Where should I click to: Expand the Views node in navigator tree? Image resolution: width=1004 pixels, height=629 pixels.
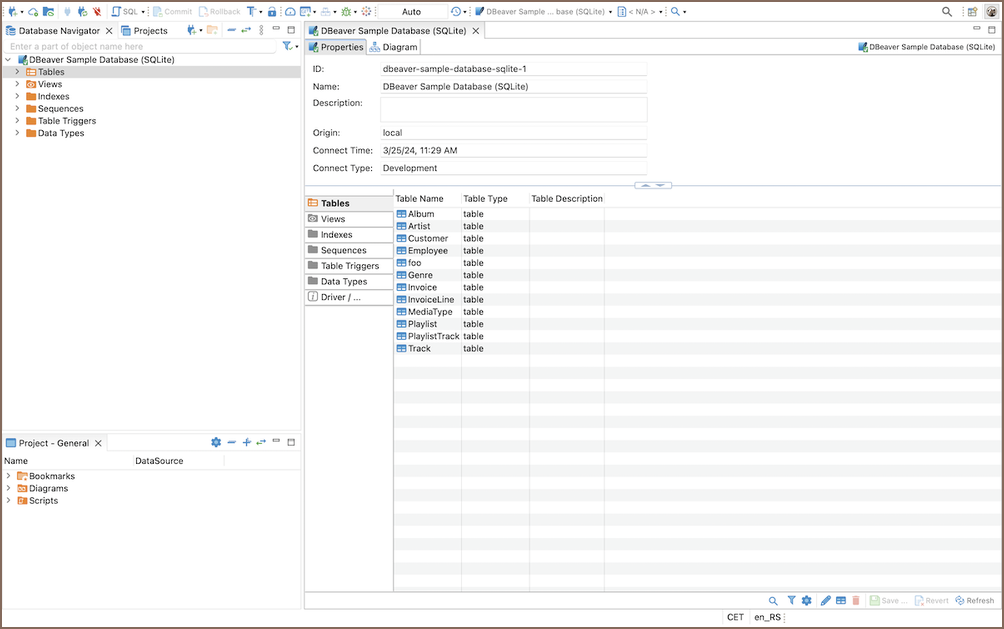[17, 85]
